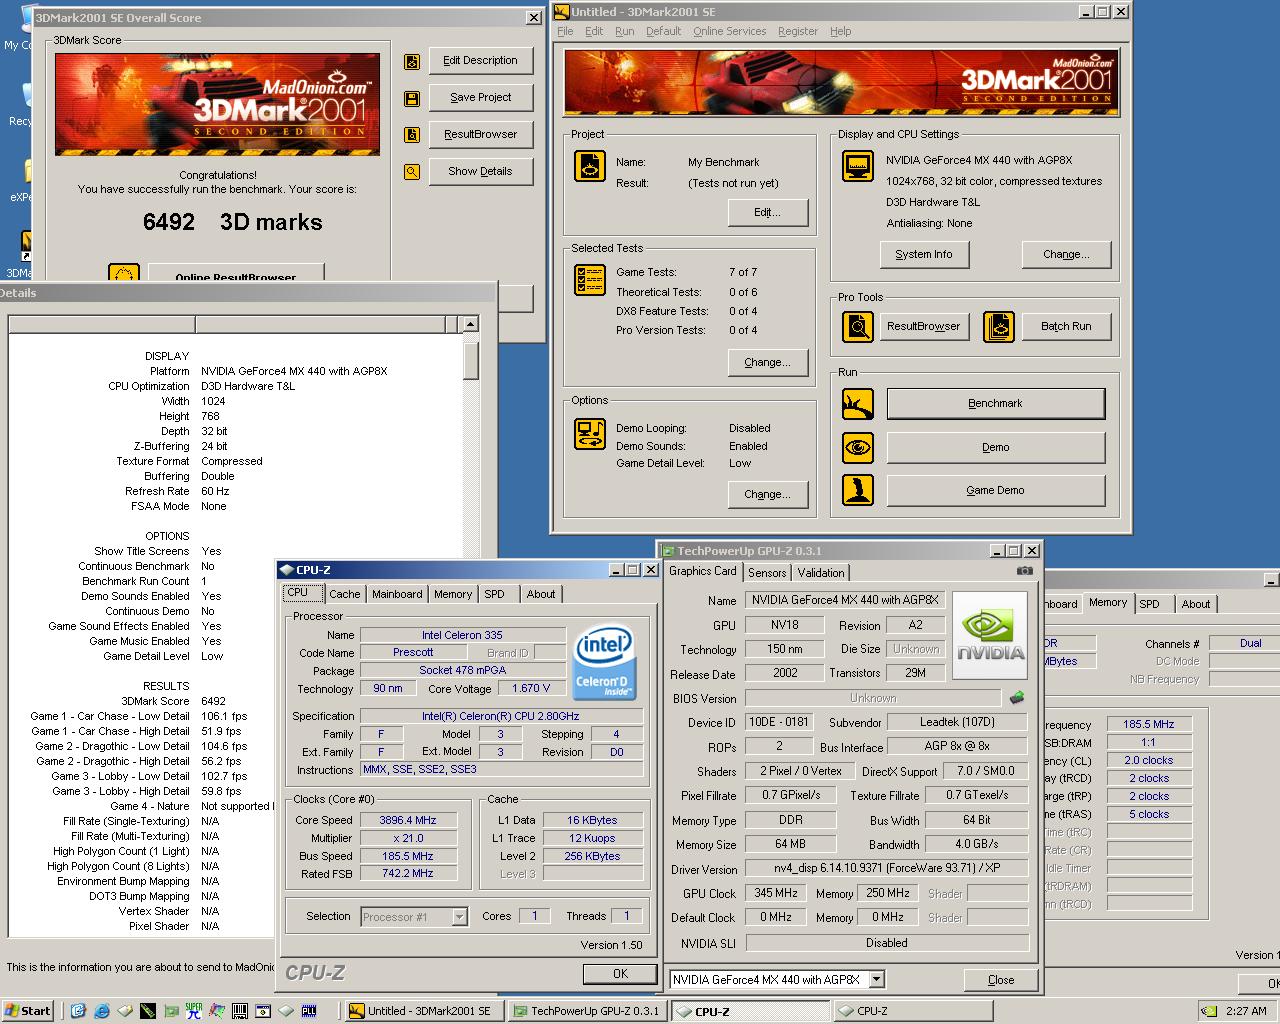
Task: Click the Selected Tests checklist icon
Action: [590, 280]
